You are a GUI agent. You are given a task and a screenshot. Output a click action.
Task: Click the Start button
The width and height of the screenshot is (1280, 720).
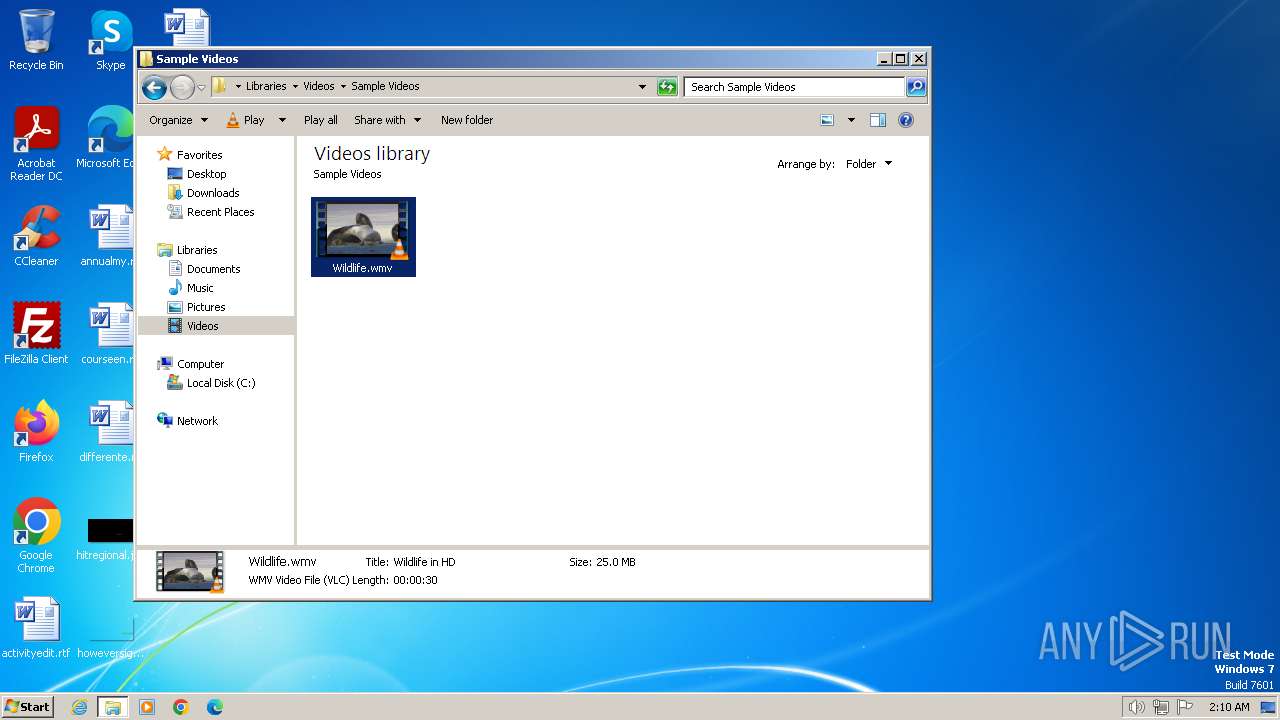(27, 707)
